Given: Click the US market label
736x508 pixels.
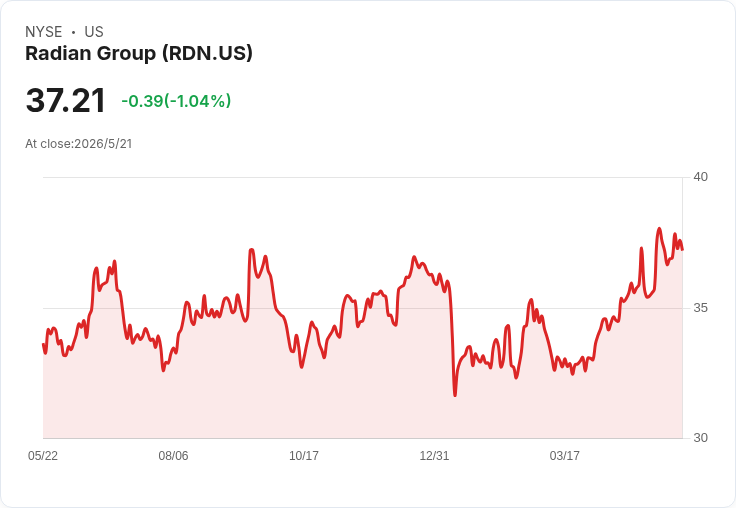Looking at the screenshot, I should (x=94, y=32).
